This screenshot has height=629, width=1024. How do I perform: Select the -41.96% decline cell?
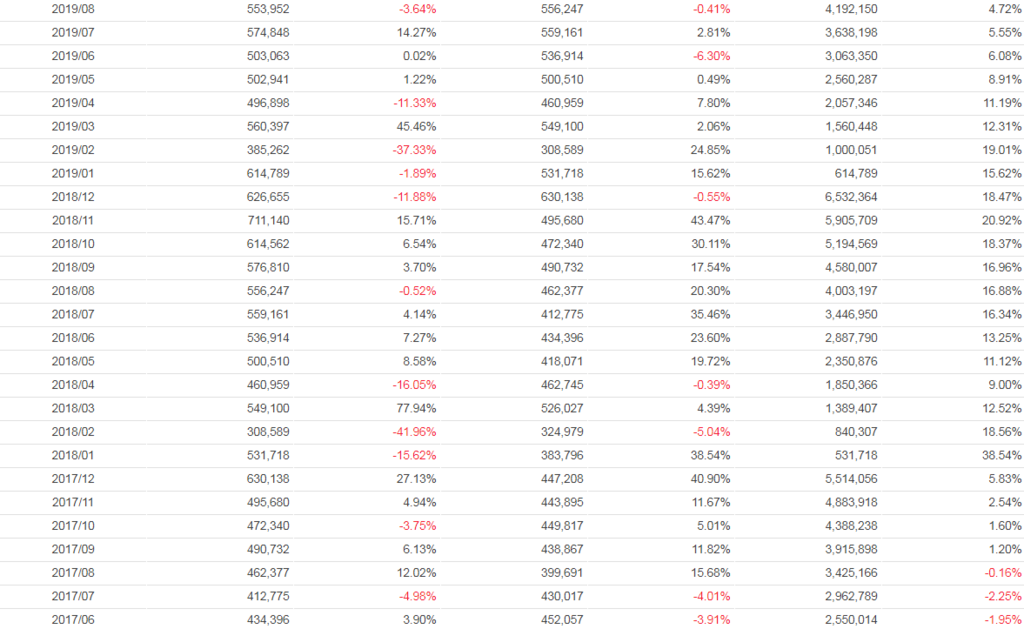click(x=413, y=432)
